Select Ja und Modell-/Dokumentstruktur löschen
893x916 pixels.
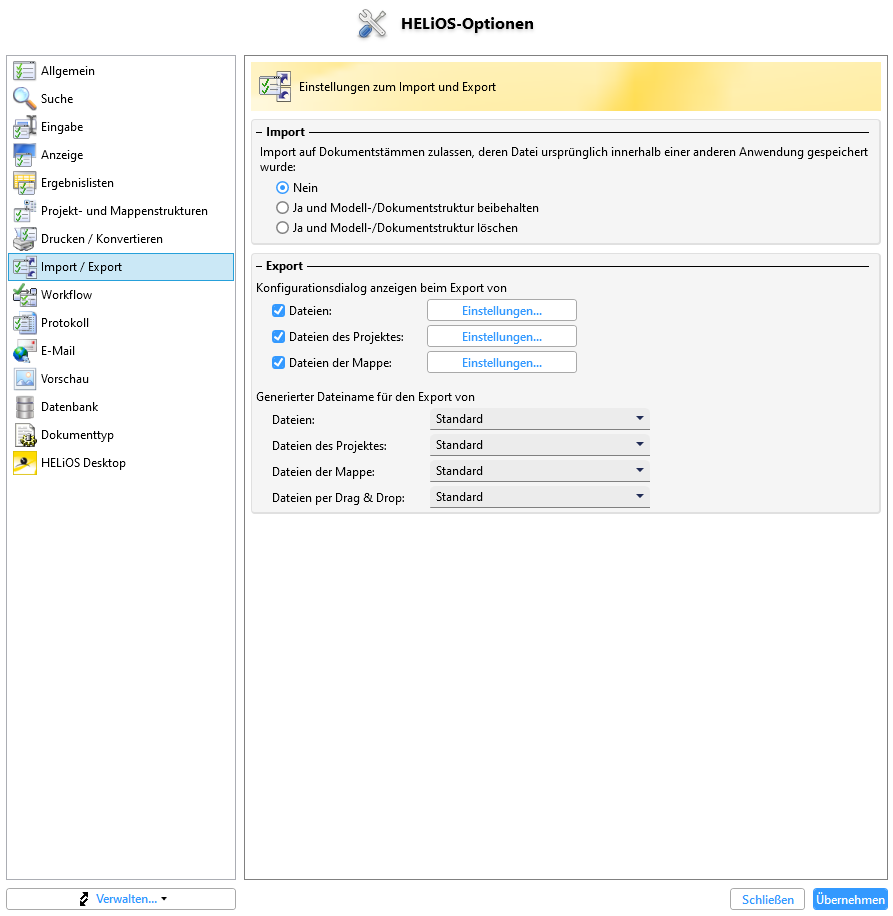pyautogui.click(x=282, y=228)
